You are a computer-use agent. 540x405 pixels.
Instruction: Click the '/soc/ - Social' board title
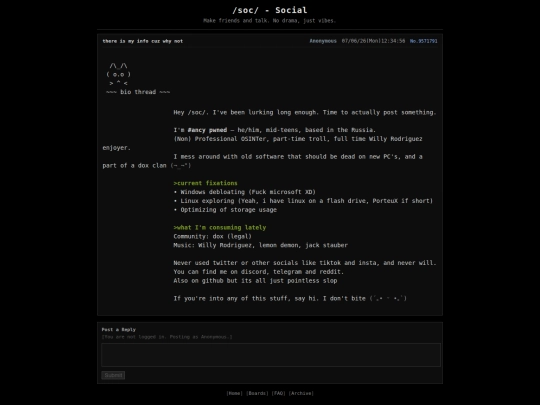pyautogui.click(x=270, y=10)
